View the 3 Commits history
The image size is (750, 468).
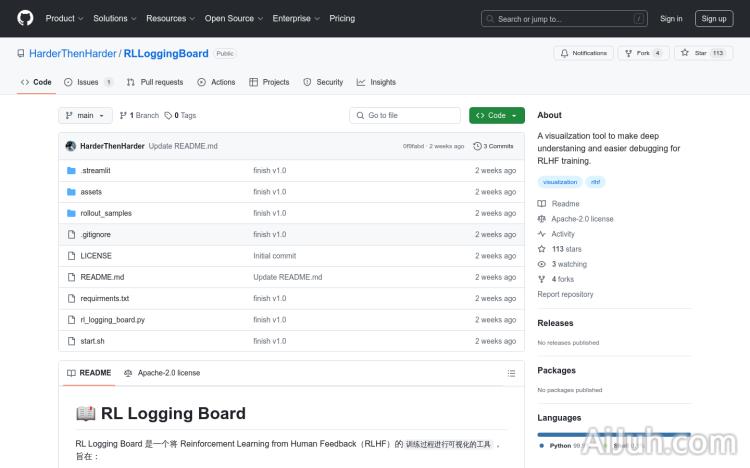493,146
